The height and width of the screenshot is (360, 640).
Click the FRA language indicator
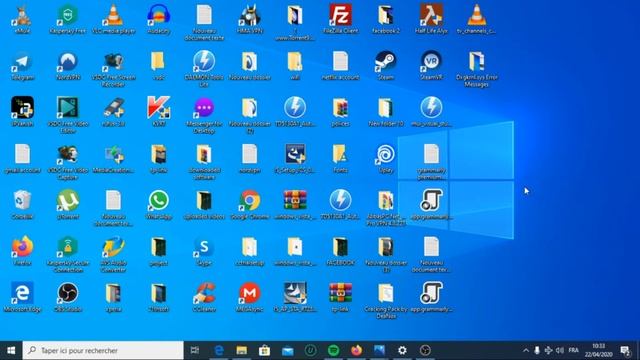(573, 350)
